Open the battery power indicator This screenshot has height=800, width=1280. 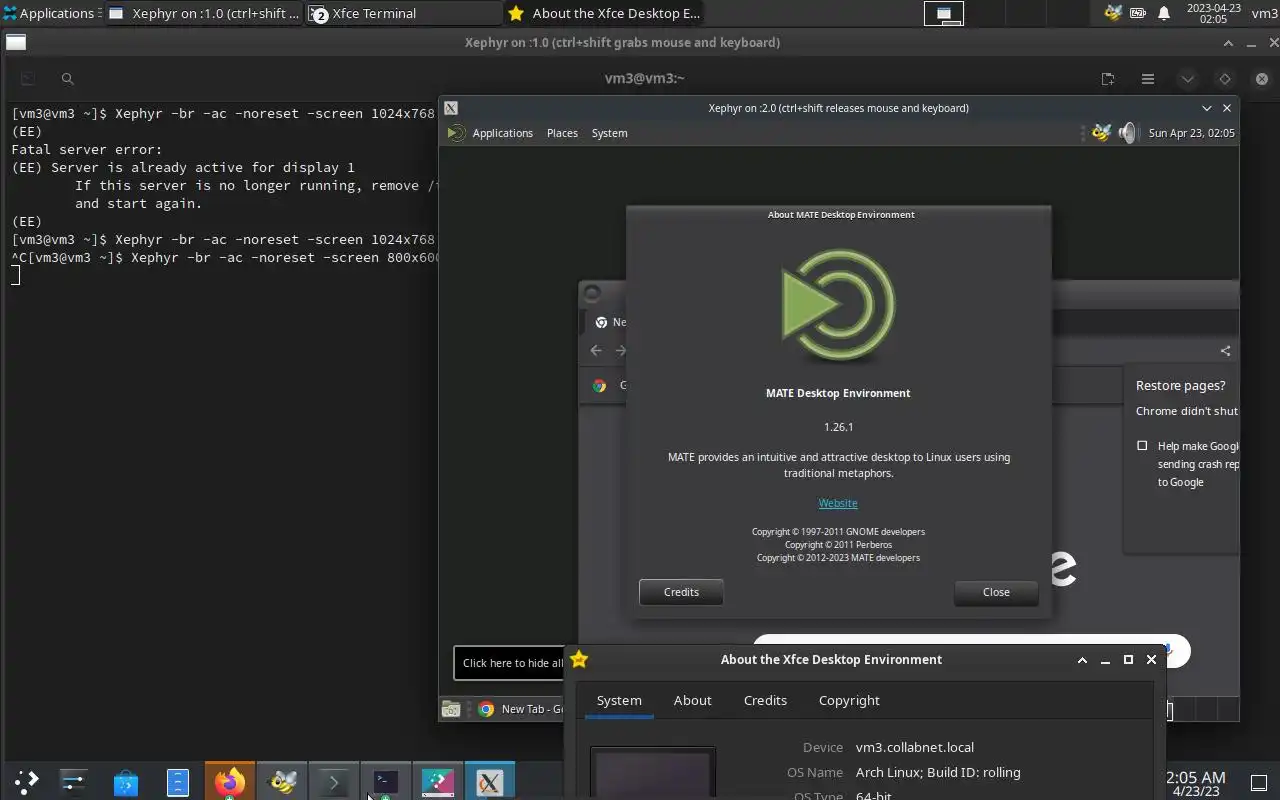(x=1138, y=13)
